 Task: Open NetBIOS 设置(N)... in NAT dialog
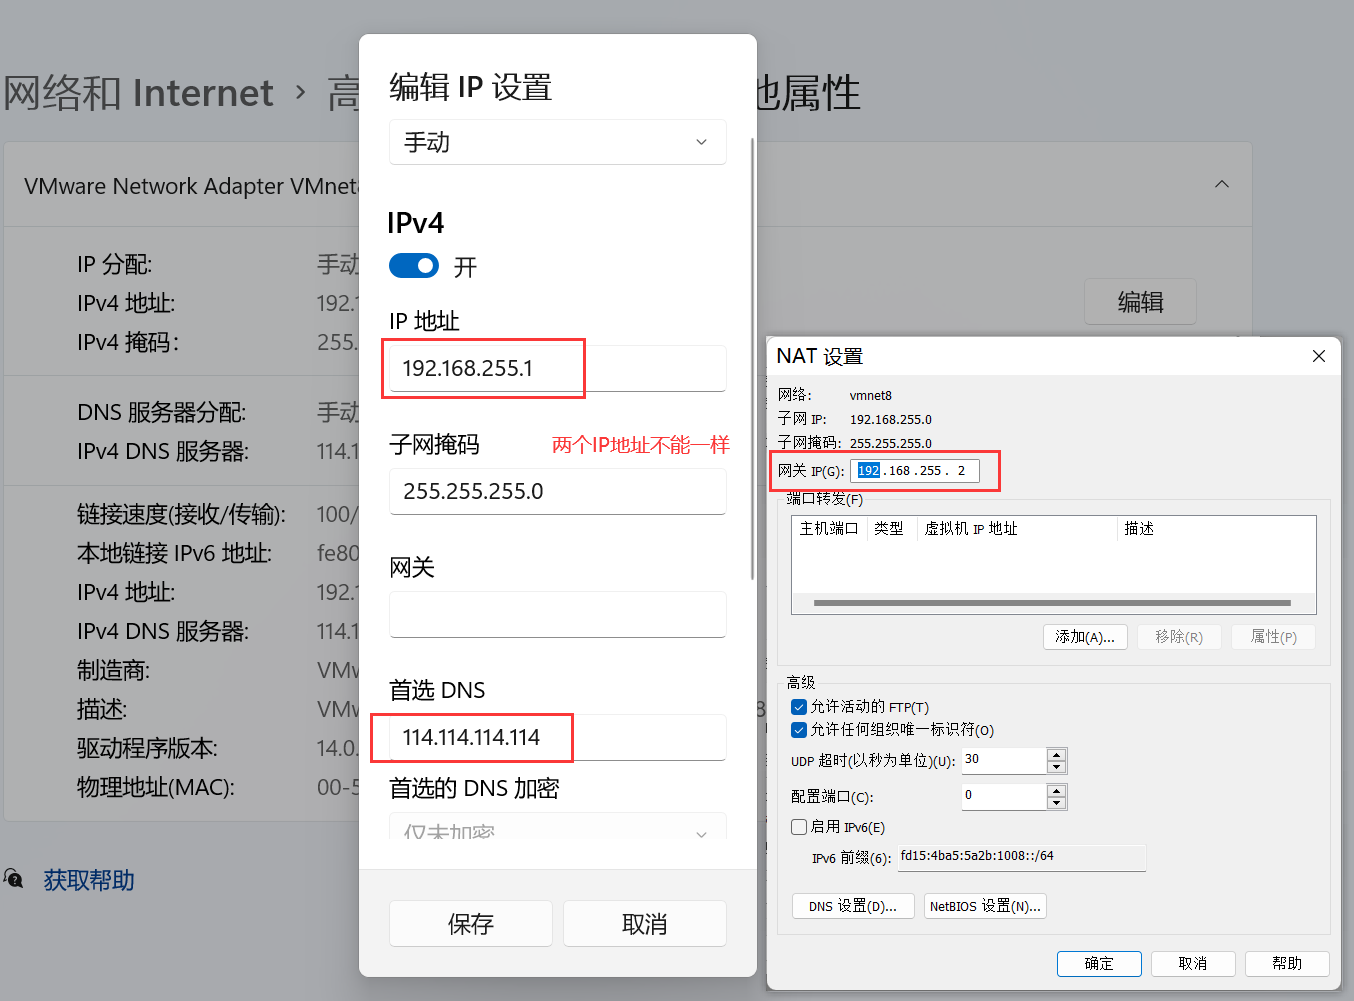coord(985,906)
